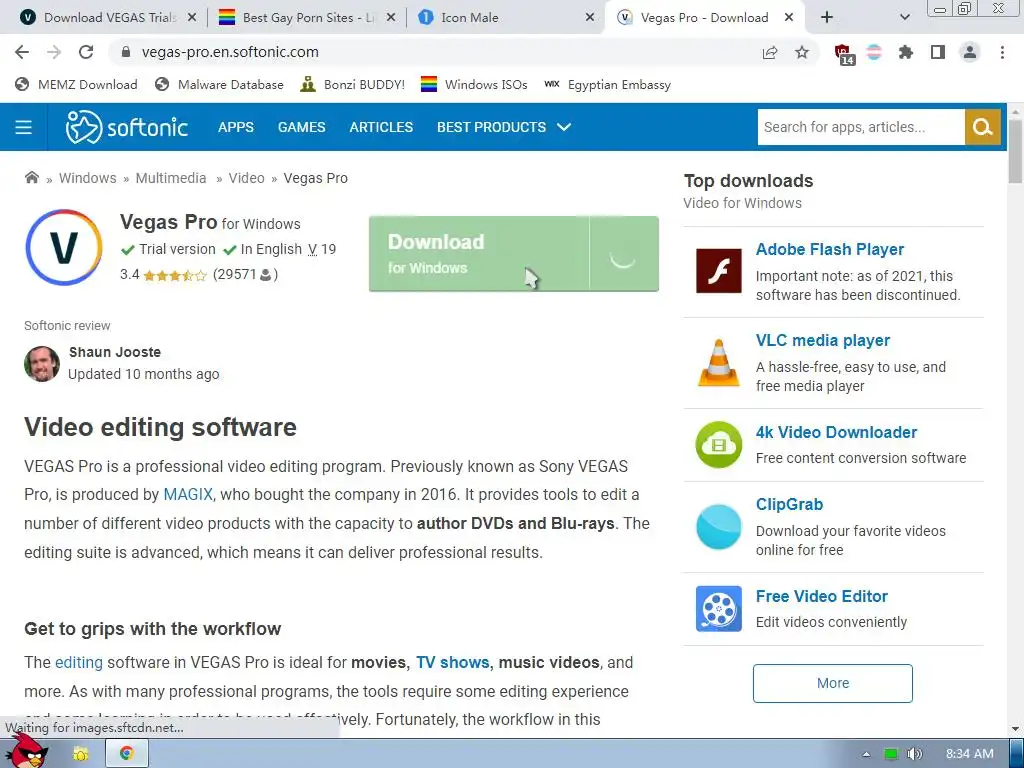Open the red shield extension with 14 badge

(x=843, y=54)
